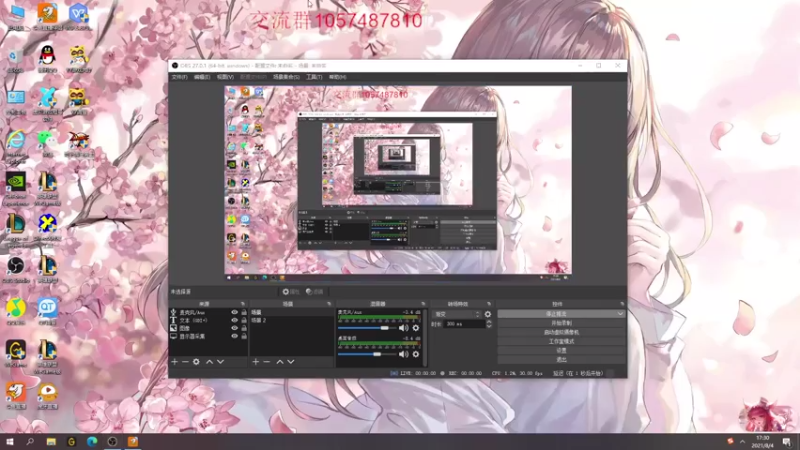Toggle the lock on 麦克风/Aux source
Viewport: 800px width, 450px height.
244,312
